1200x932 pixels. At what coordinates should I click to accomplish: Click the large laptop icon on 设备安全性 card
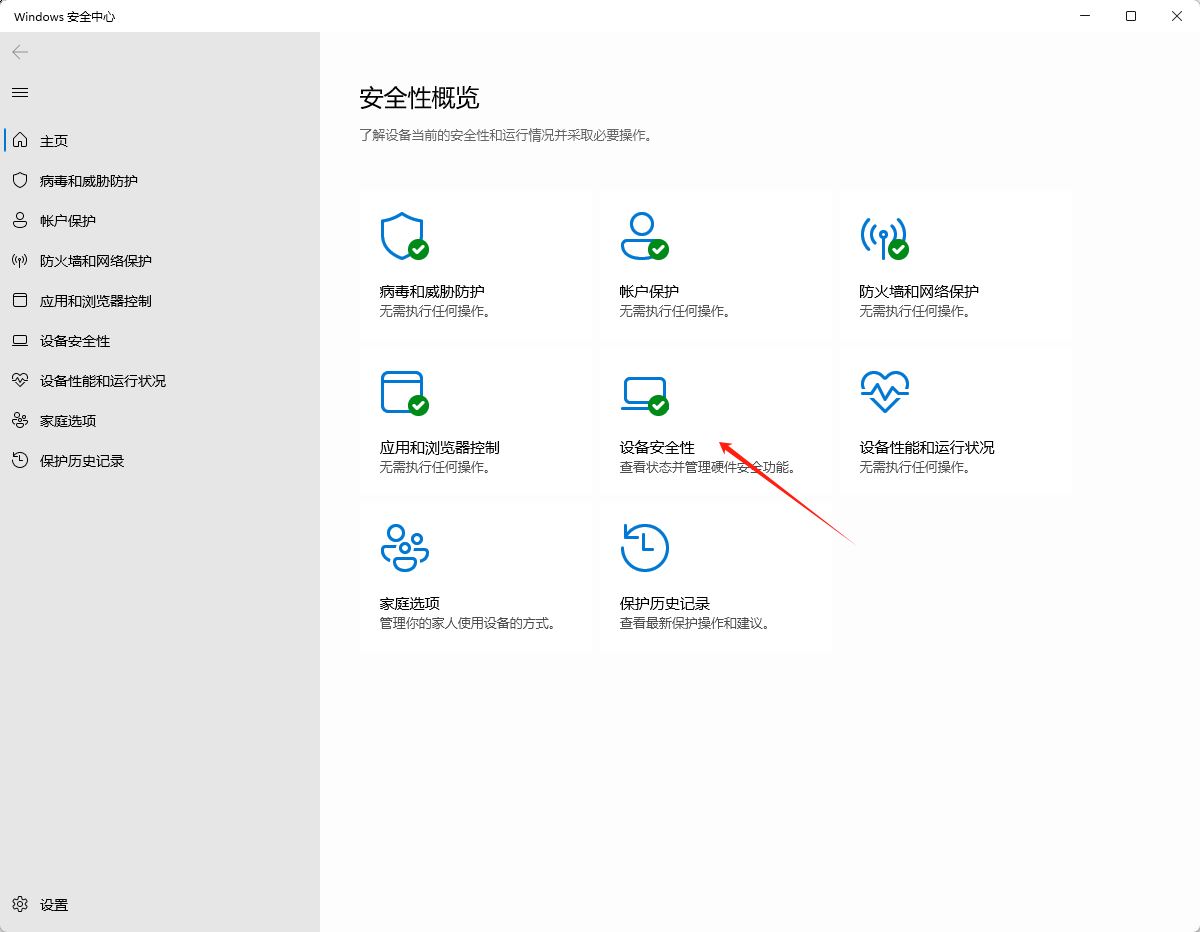644,395
